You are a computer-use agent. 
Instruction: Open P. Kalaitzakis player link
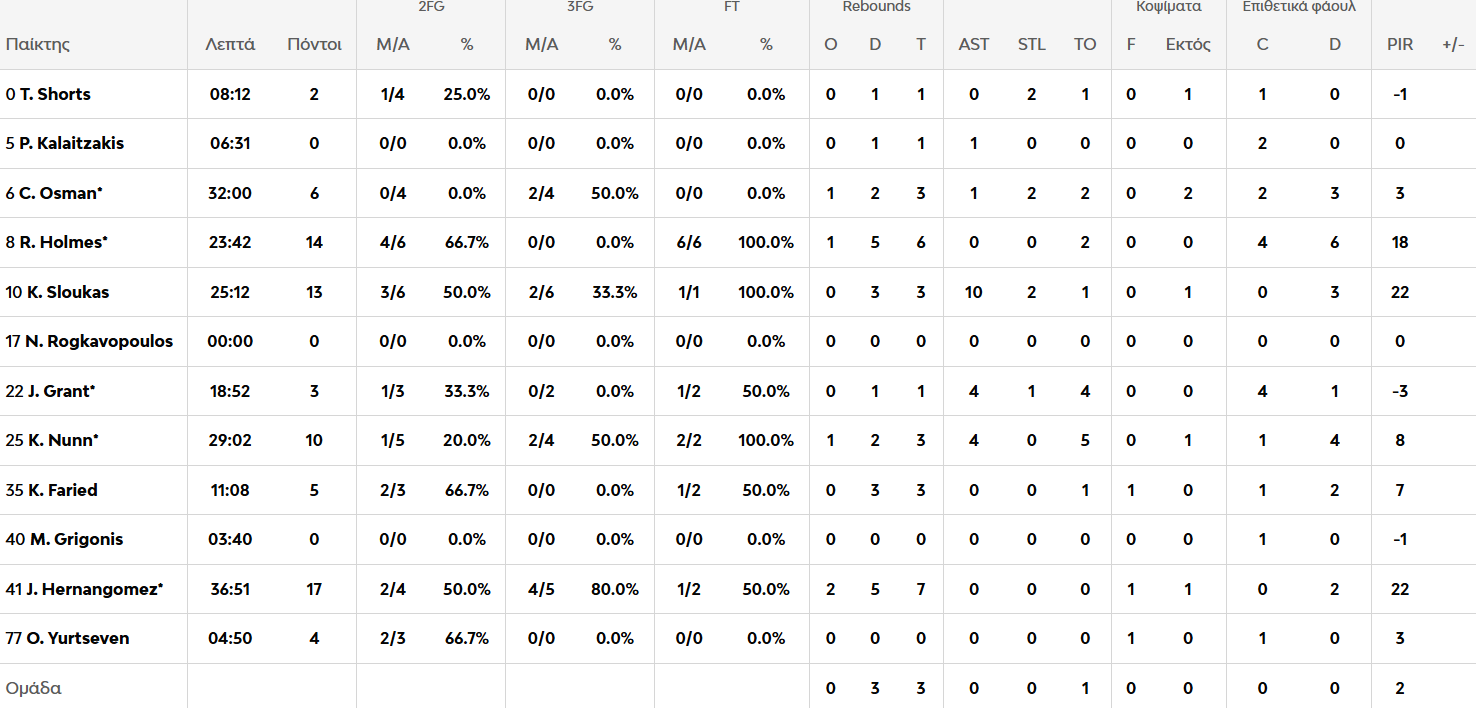pyautogui.click(x=71, y=143)
